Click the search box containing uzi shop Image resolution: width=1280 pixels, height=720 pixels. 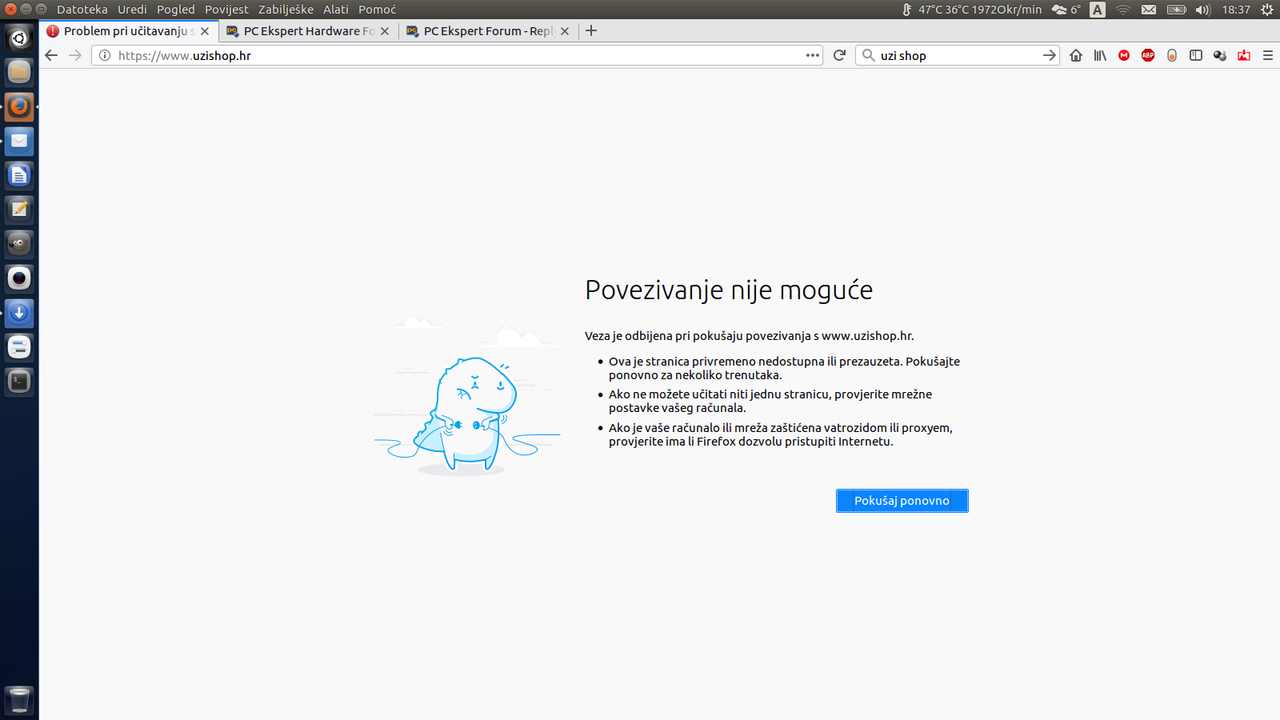click(958, 56)
